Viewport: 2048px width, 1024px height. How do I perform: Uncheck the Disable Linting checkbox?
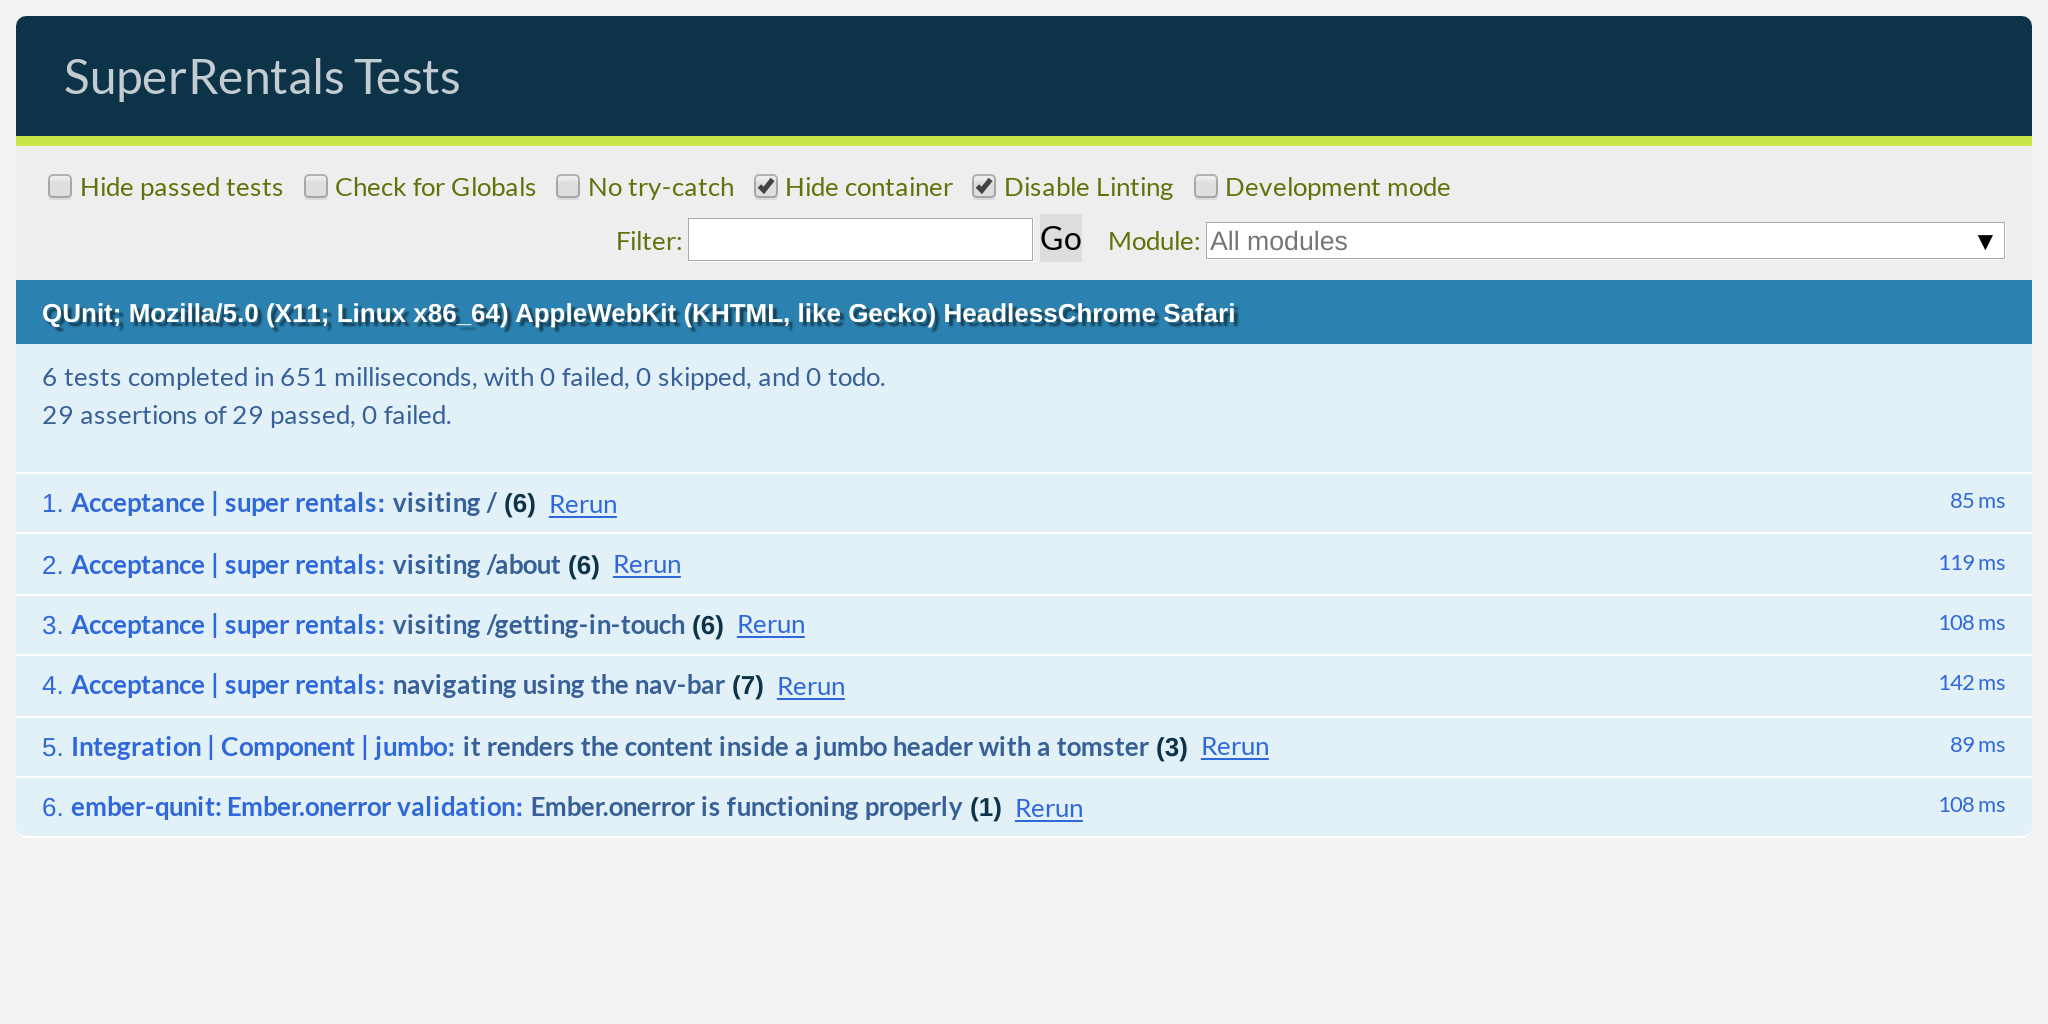(984, 187)
